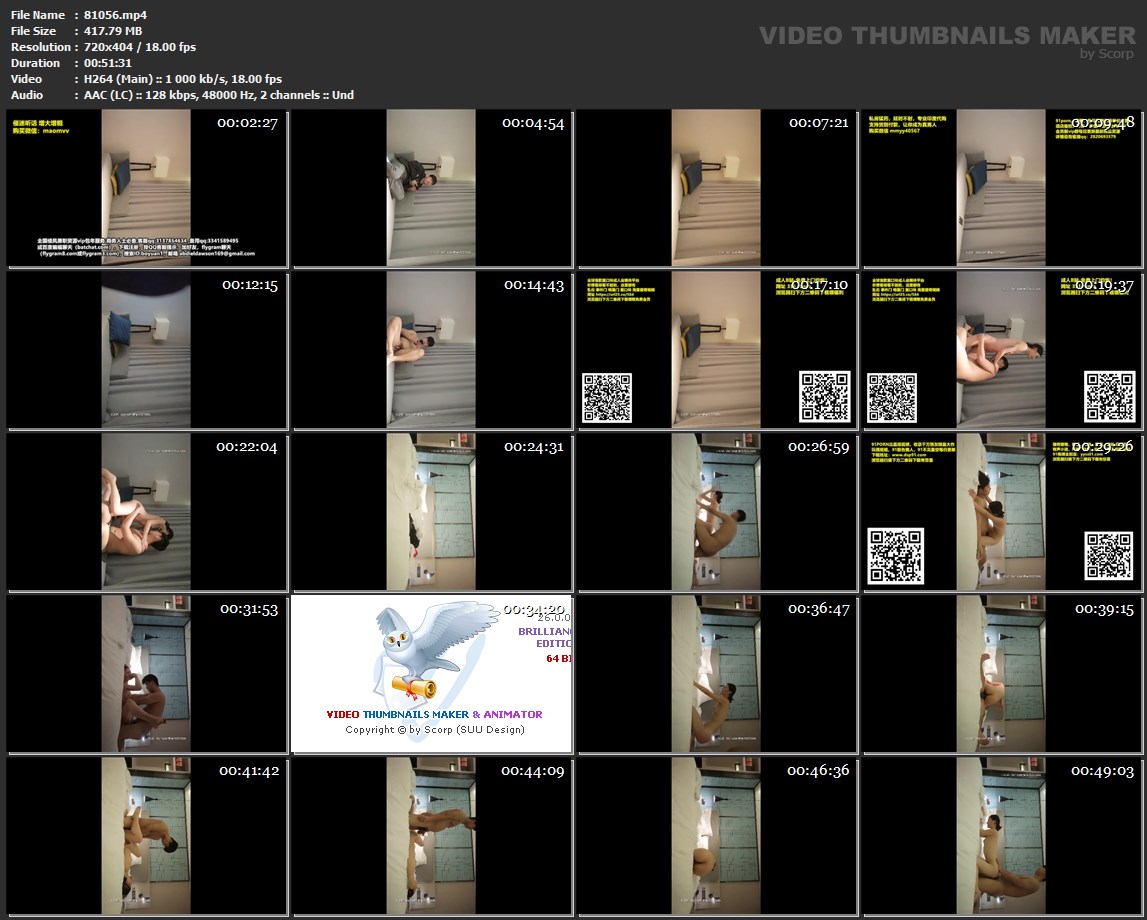Select the thumbnail at 00:02:27
The width and height of the screenshot is (1147, 920).
(x=146, y=188)
